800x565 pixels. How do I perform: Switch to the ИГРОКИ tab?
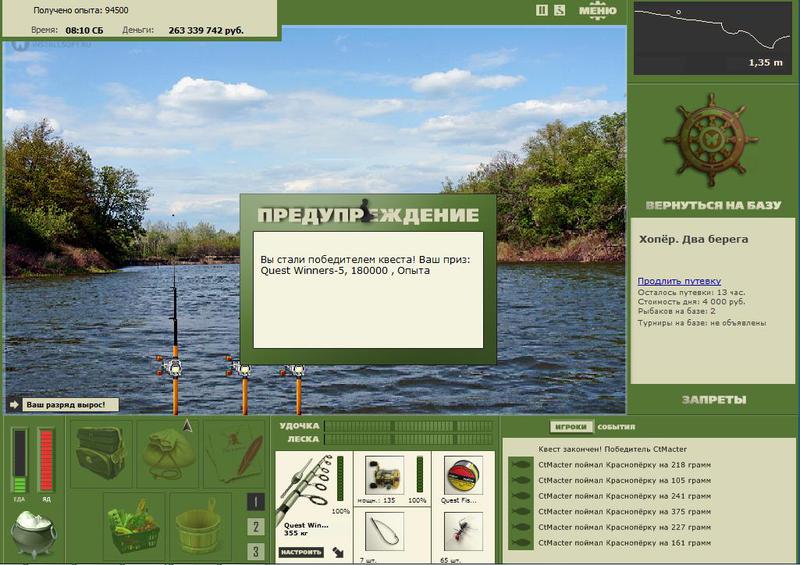point(571,427)
